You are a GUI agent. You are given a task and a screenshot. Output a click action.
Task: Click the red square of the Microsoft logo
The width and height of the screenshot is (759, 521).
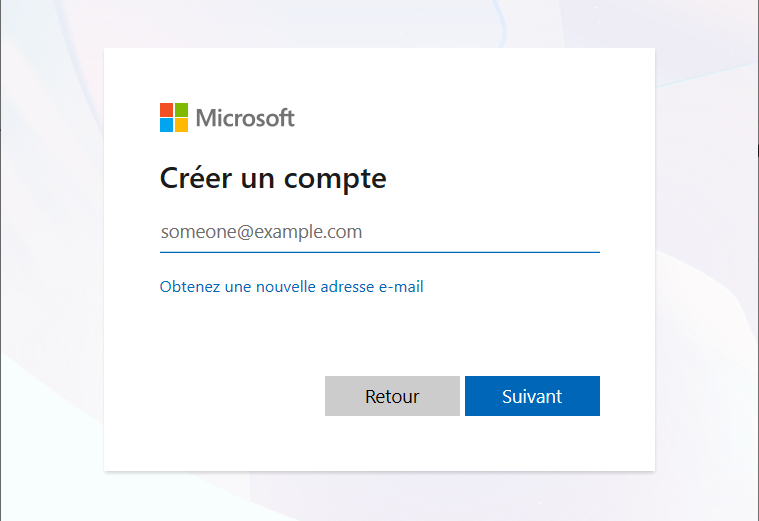tap(167, 110)
